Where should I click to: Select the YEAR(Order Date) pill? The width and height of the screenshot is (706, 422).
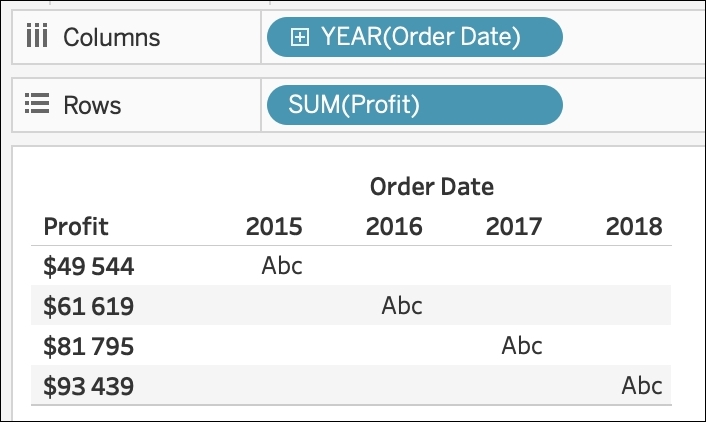(x=420, y=38)
